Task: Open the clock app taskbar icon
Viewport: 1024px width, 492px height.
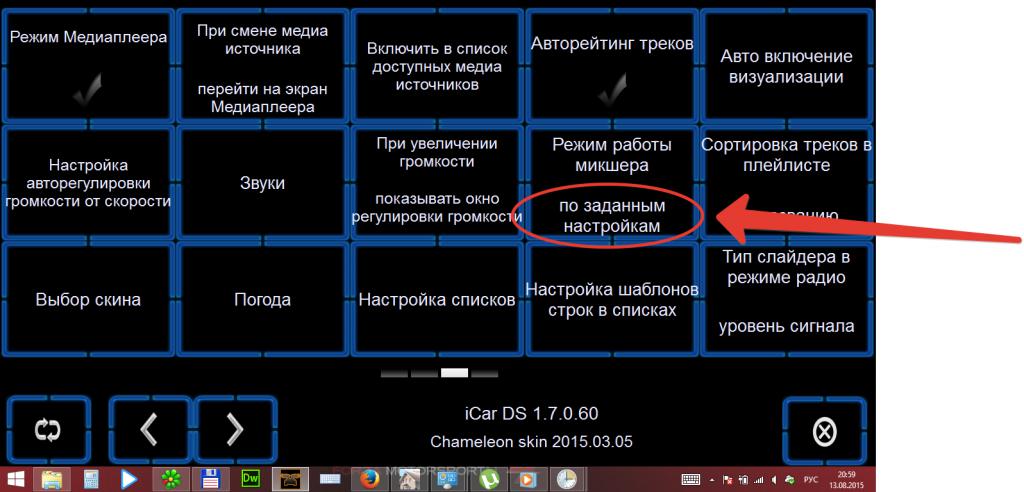Action: pyautogui.click(x=567, y=480)
